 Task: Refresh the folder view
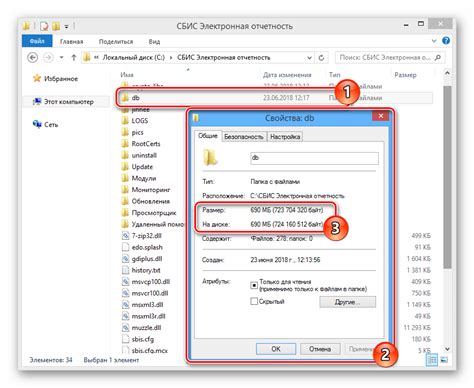[321, 58]
